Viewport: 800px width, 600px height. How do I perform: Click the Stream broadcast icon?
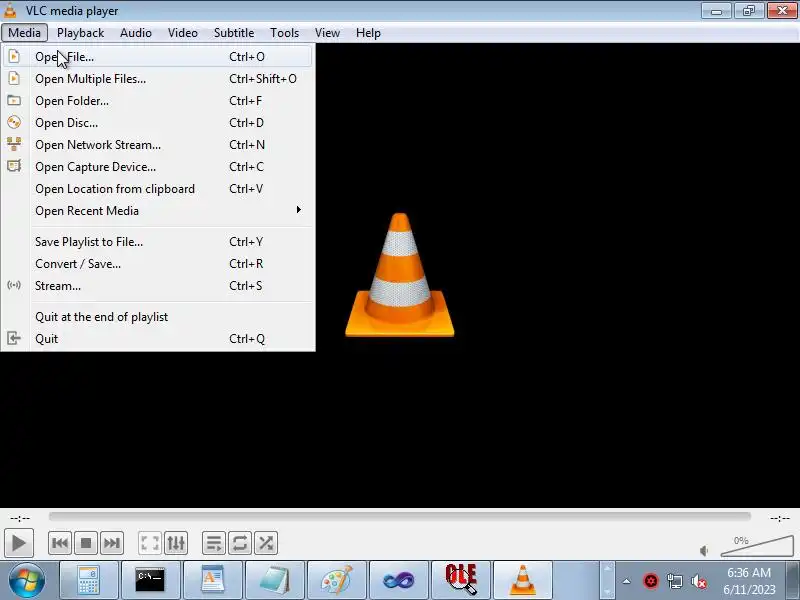pyautogui.click(x=14, y=285)
